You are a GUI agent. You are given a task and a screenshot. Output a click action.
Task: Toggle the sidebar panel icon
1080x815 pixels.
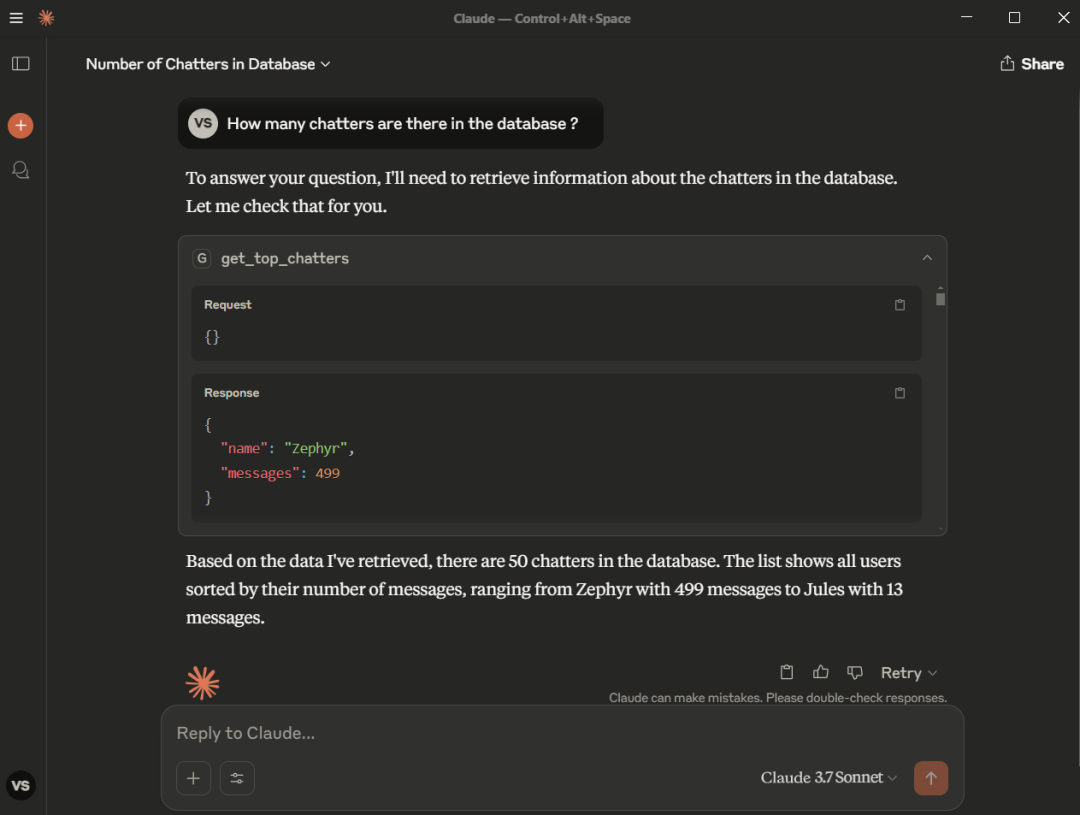20,63
